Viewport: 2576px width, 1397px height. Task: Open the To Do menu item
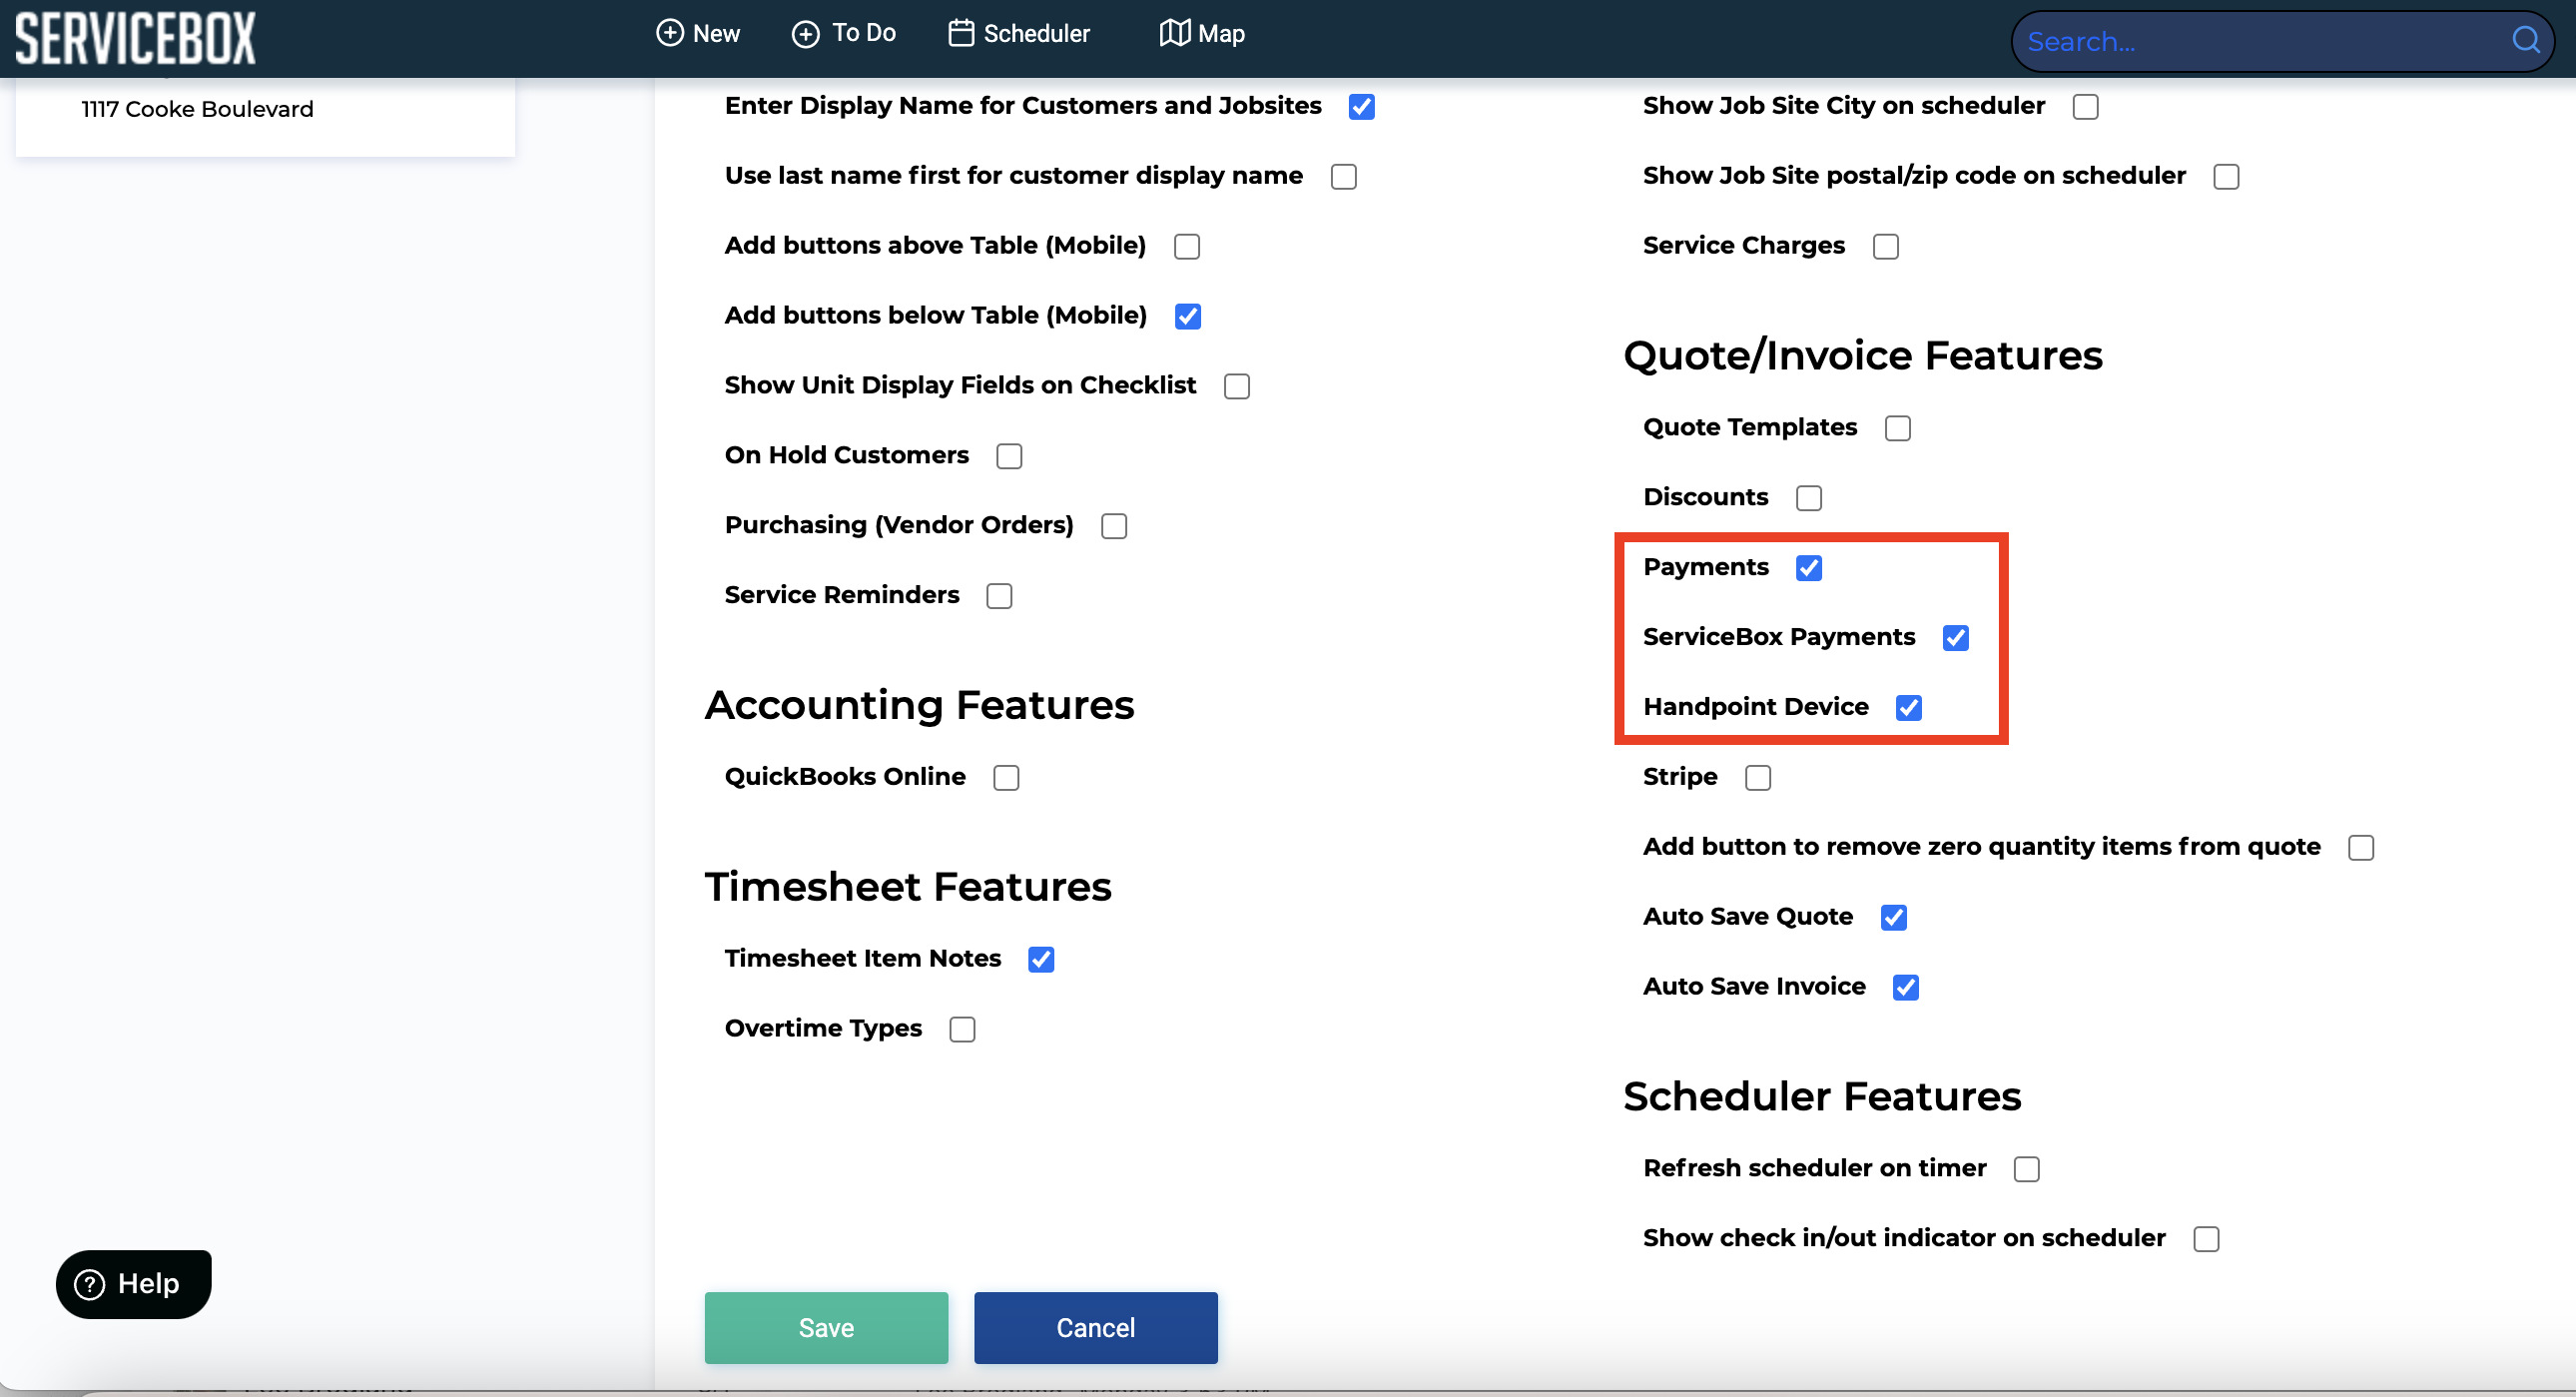pos(863,33)
